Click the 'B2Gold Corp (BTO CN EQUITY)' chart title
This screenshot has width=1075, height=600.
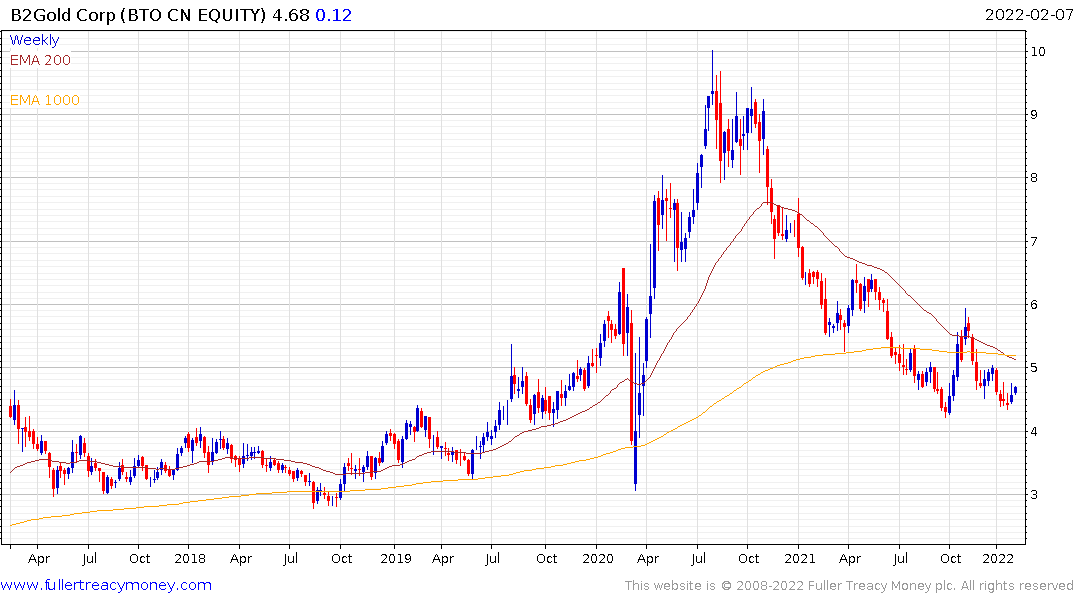coord(138,15)
